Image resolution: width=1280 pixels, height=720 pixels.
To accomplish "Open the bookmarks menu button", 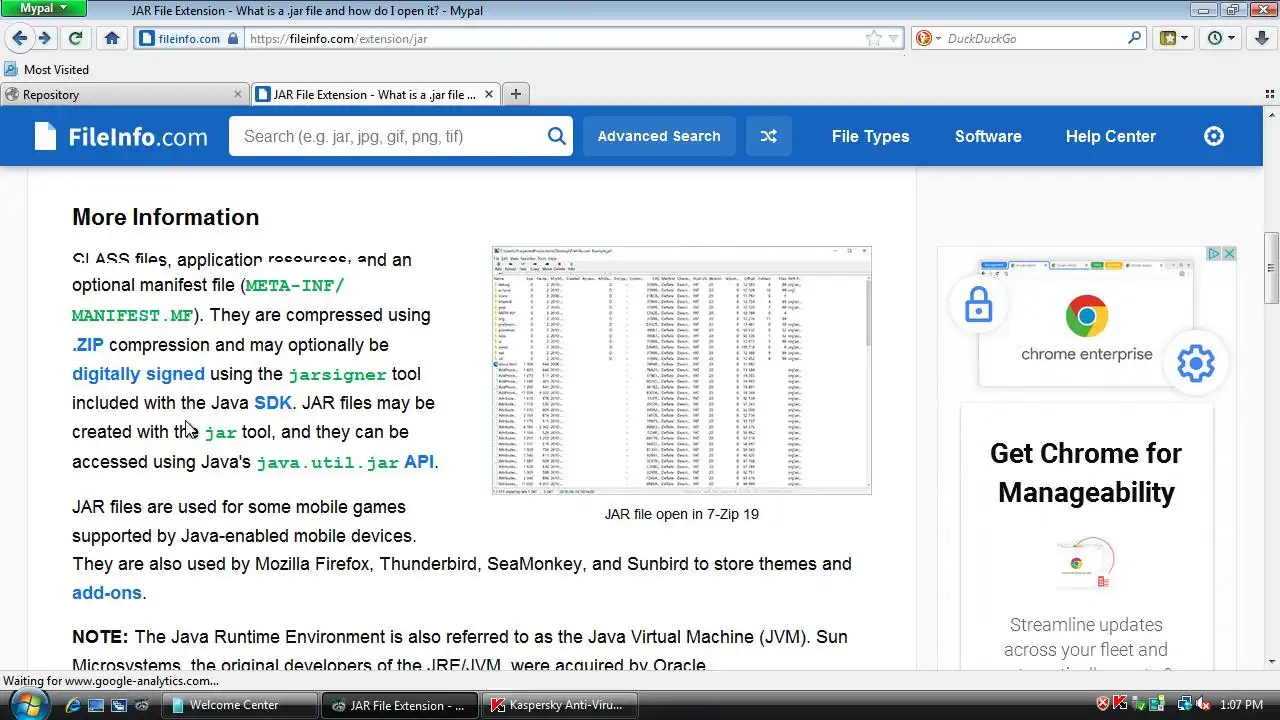I will point(1174,38).
